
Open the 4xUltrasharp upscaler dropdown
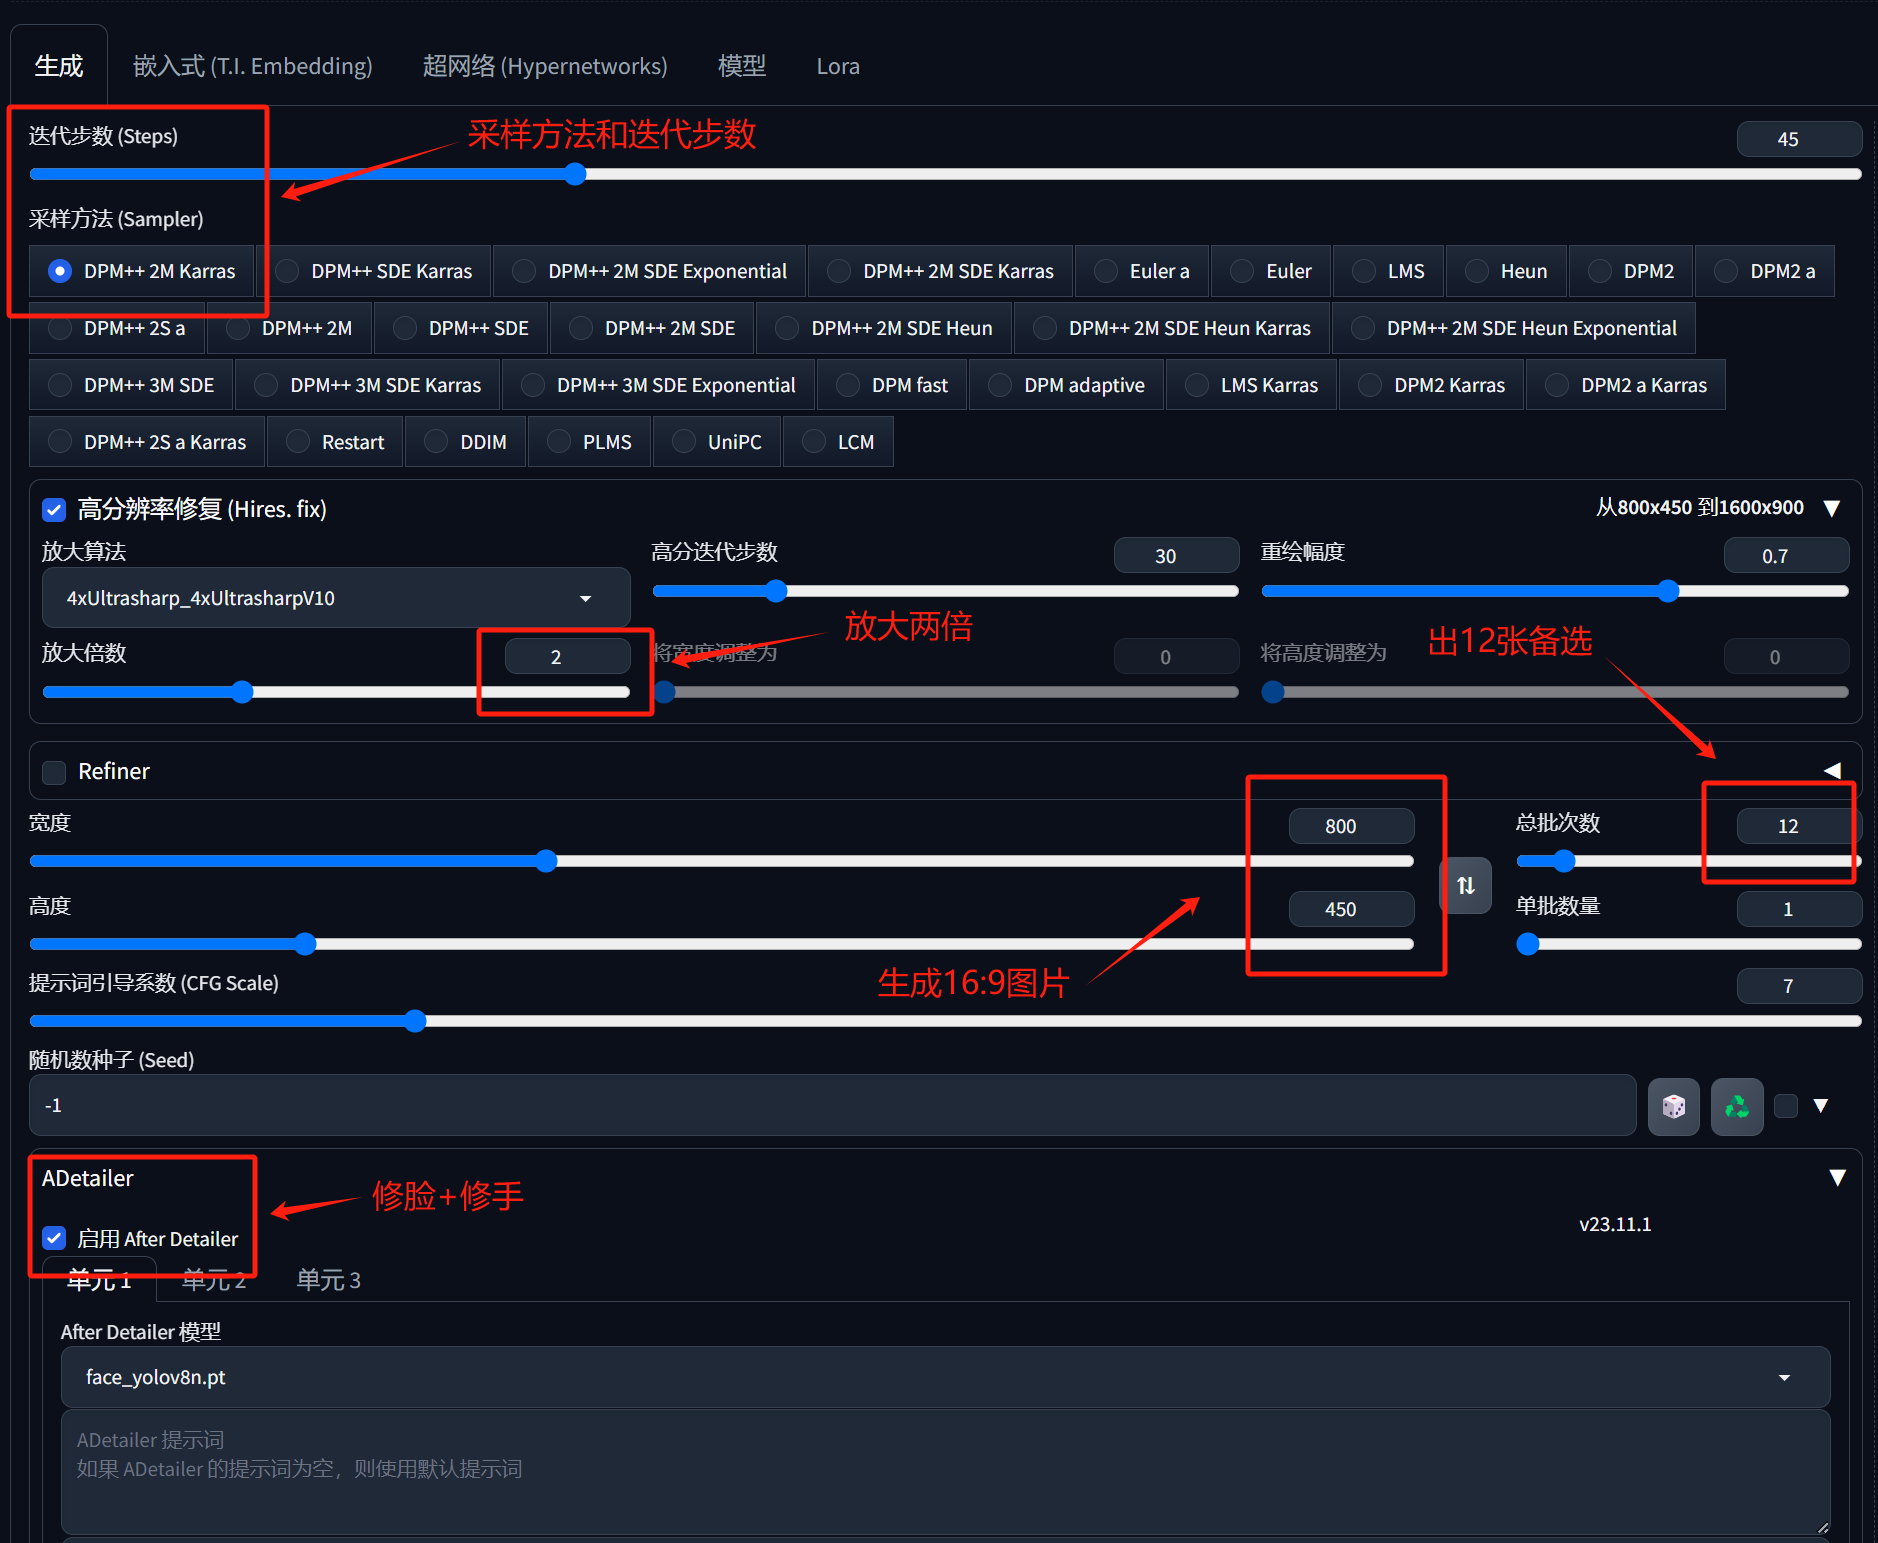click(x=335, y=598)
